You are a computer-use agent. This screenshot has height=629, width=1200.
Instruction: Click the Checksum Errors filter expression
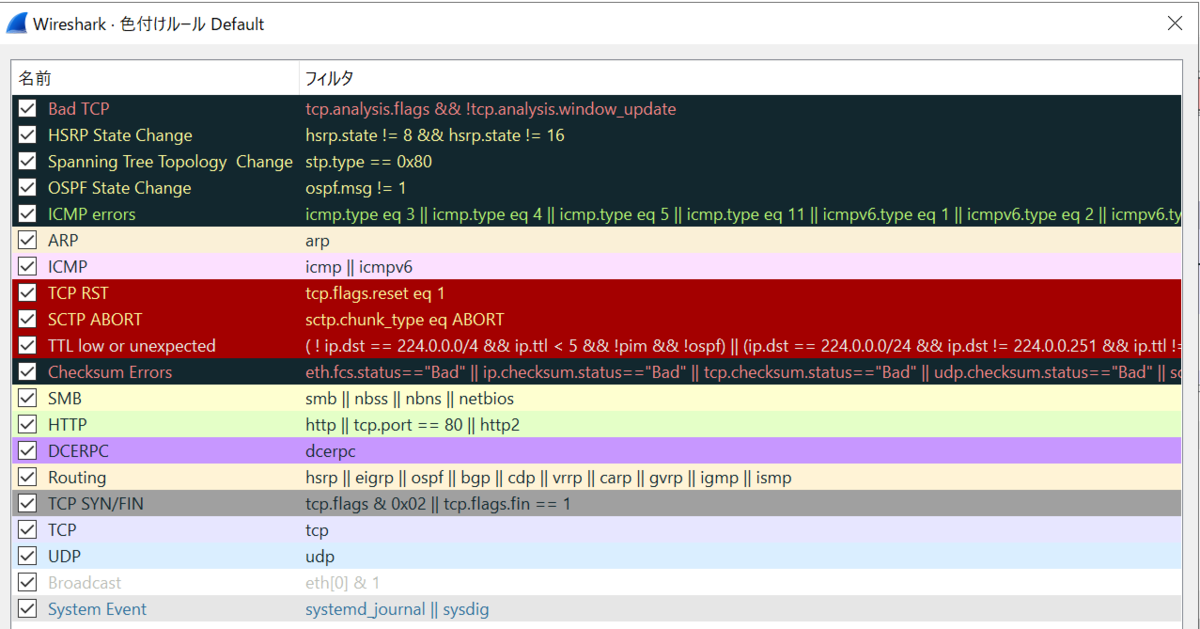[743, 372]
